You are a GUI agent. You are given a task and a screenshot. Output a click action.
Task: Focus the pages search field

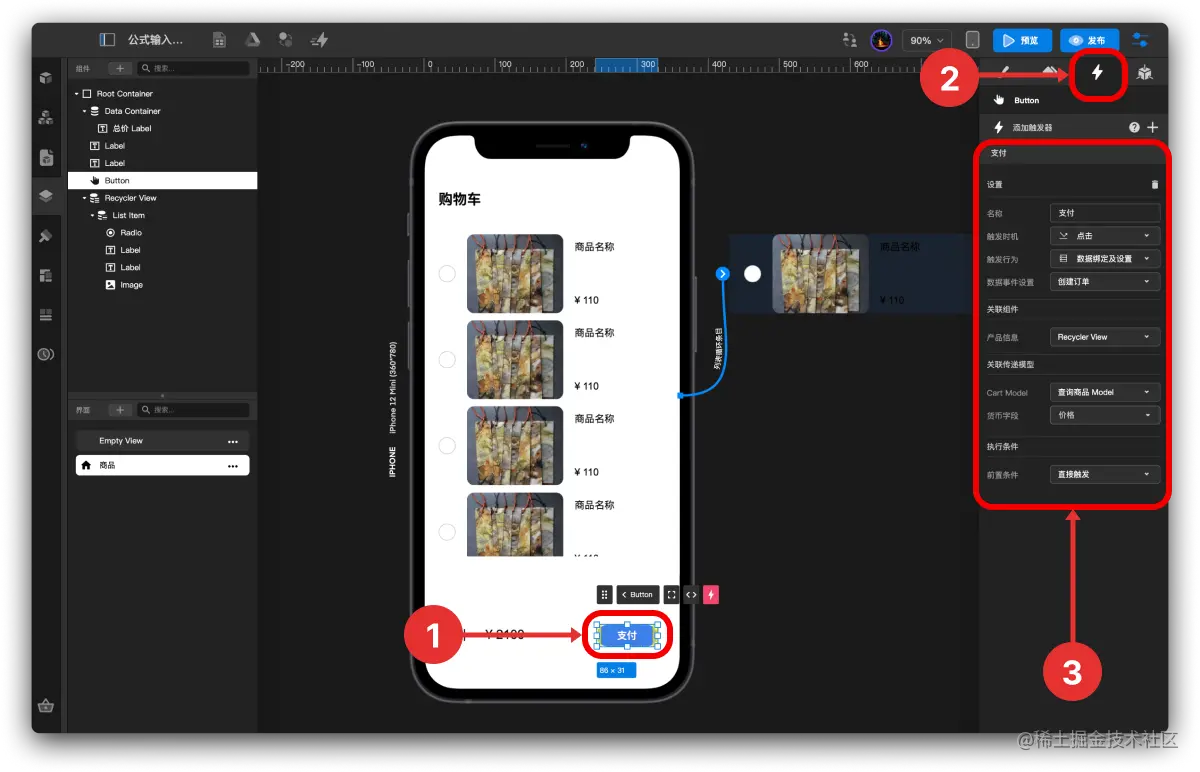pyautogui.click(x=193, y=410)
